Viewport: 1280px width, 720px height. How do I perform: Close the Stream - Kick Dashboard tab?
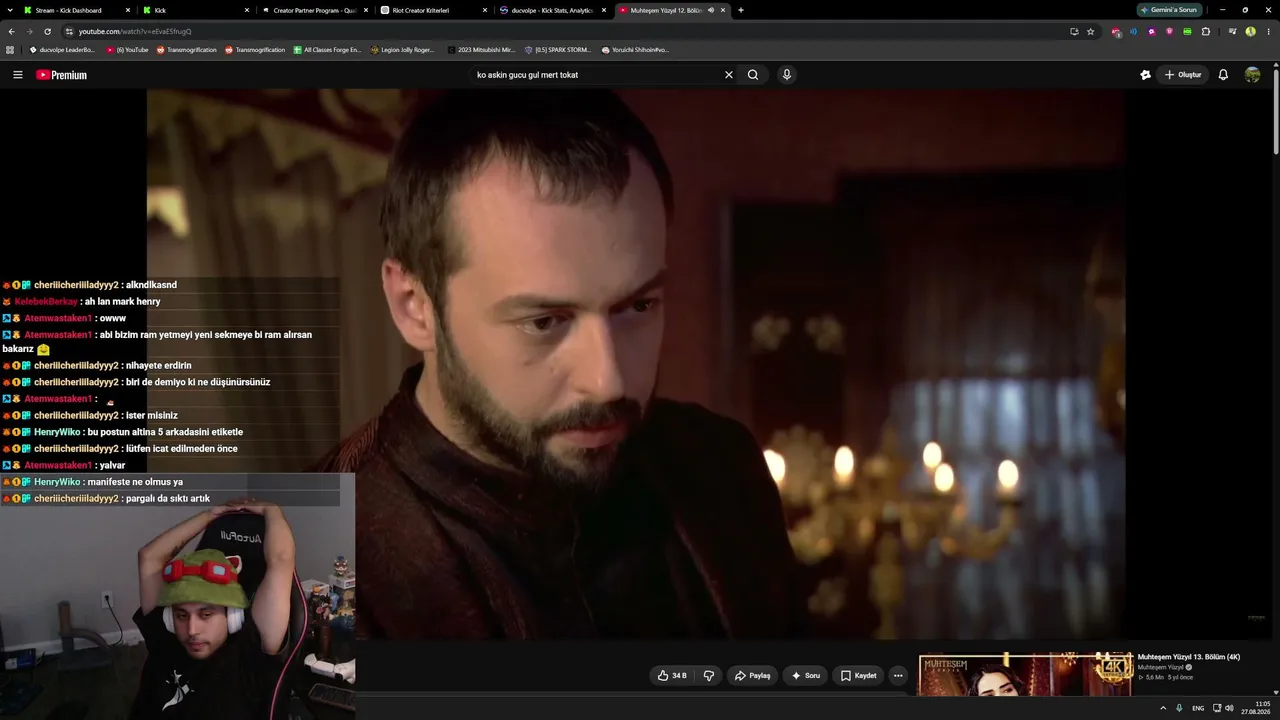click(128, 10)
